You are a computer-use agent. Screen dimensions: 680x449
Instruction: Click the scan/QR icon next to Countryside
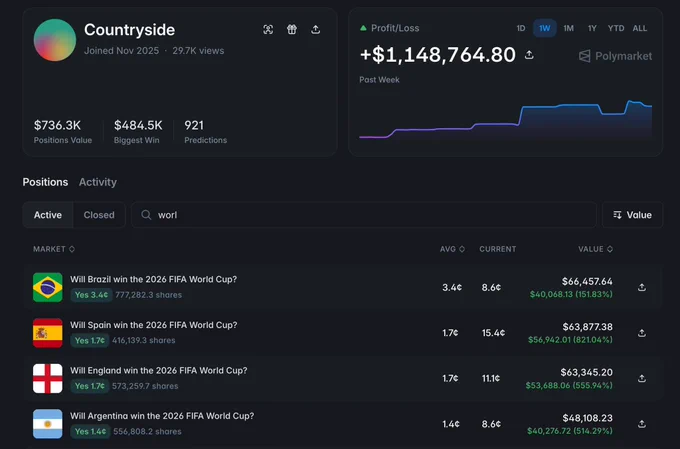[268, 29]
